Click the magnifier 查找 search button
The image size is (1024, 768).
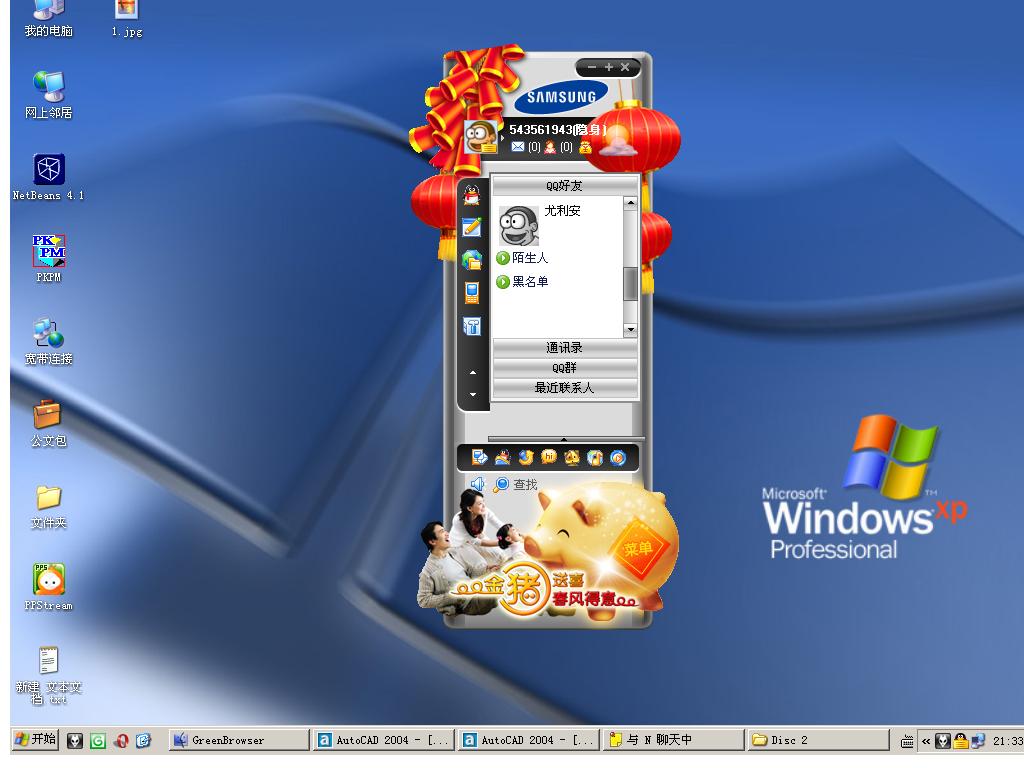click(x=515, y=485)
